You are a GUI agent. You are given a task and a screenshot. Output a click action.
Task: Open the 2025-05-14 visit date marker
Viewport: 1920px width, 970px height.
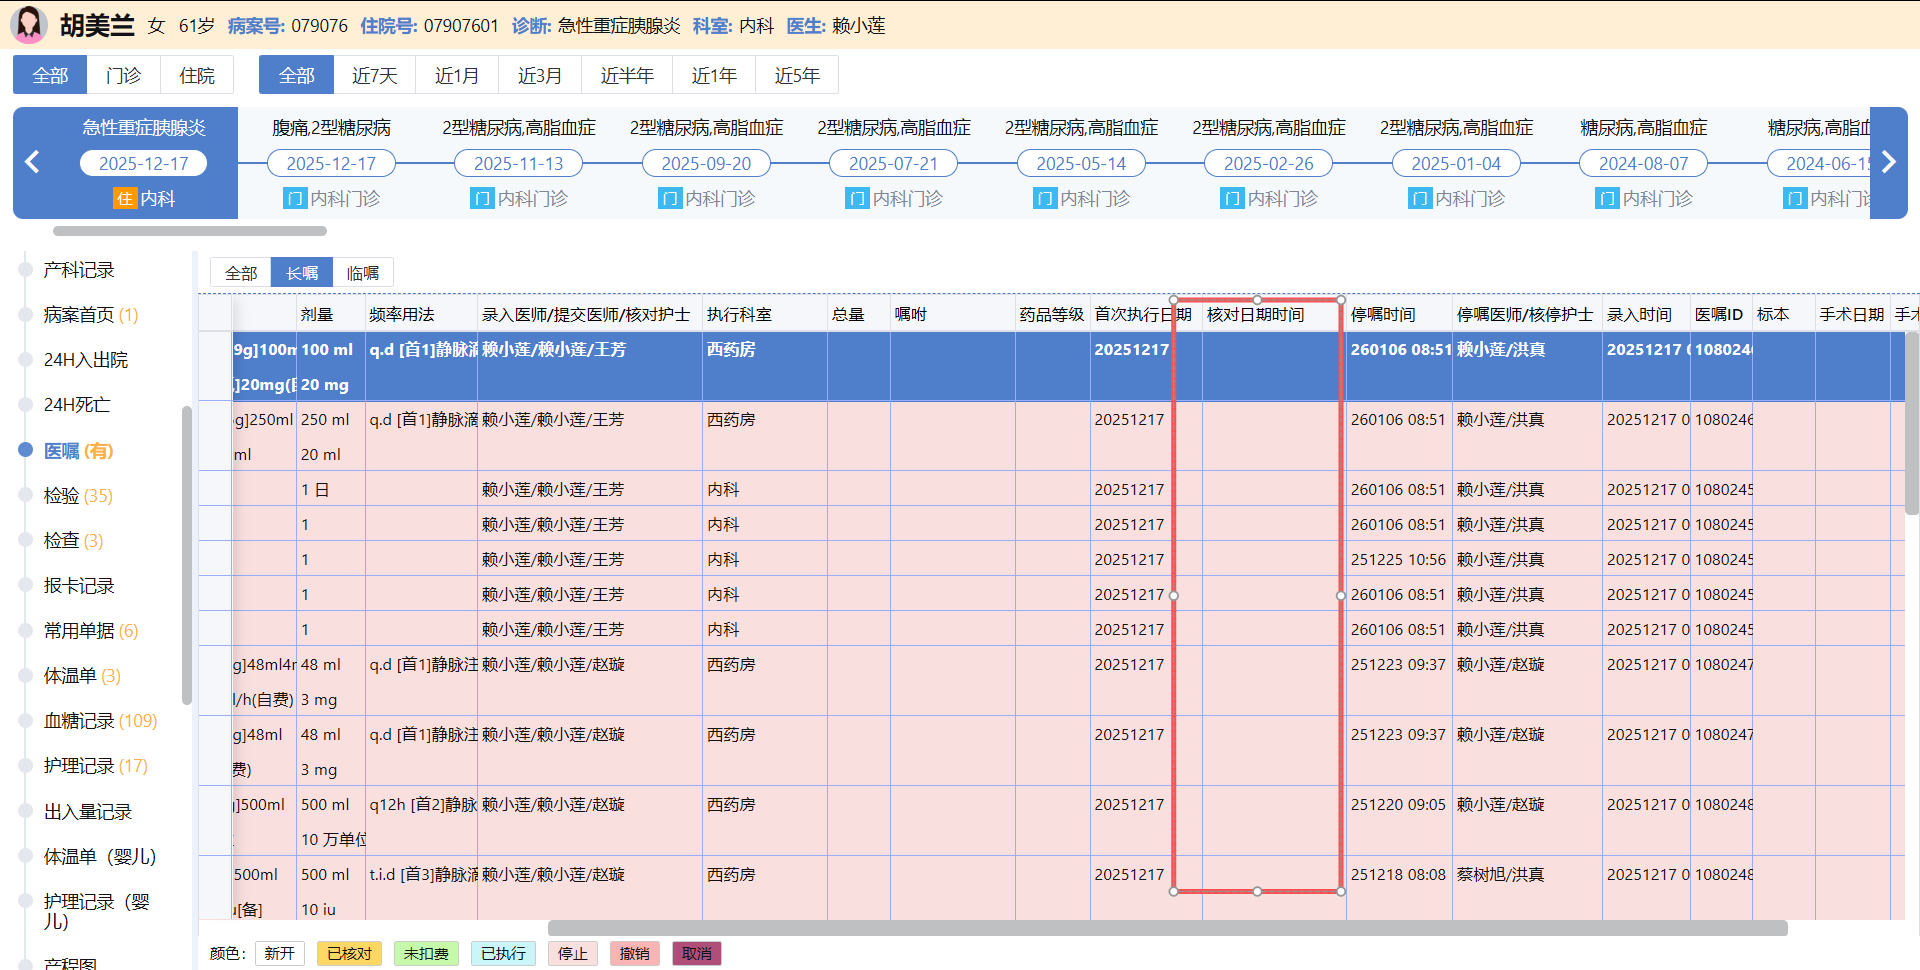(x=1081, y=163)
